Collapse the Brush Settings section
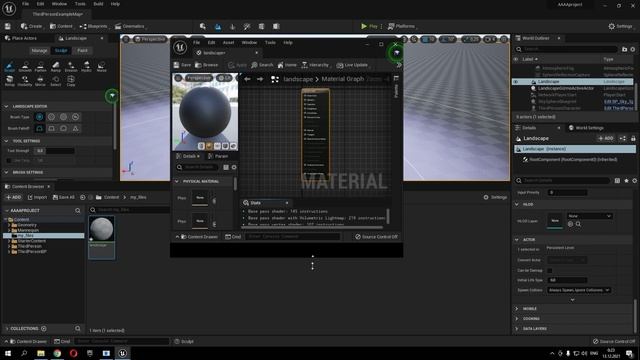Viewport: 640px width, 360px height. 6,173
